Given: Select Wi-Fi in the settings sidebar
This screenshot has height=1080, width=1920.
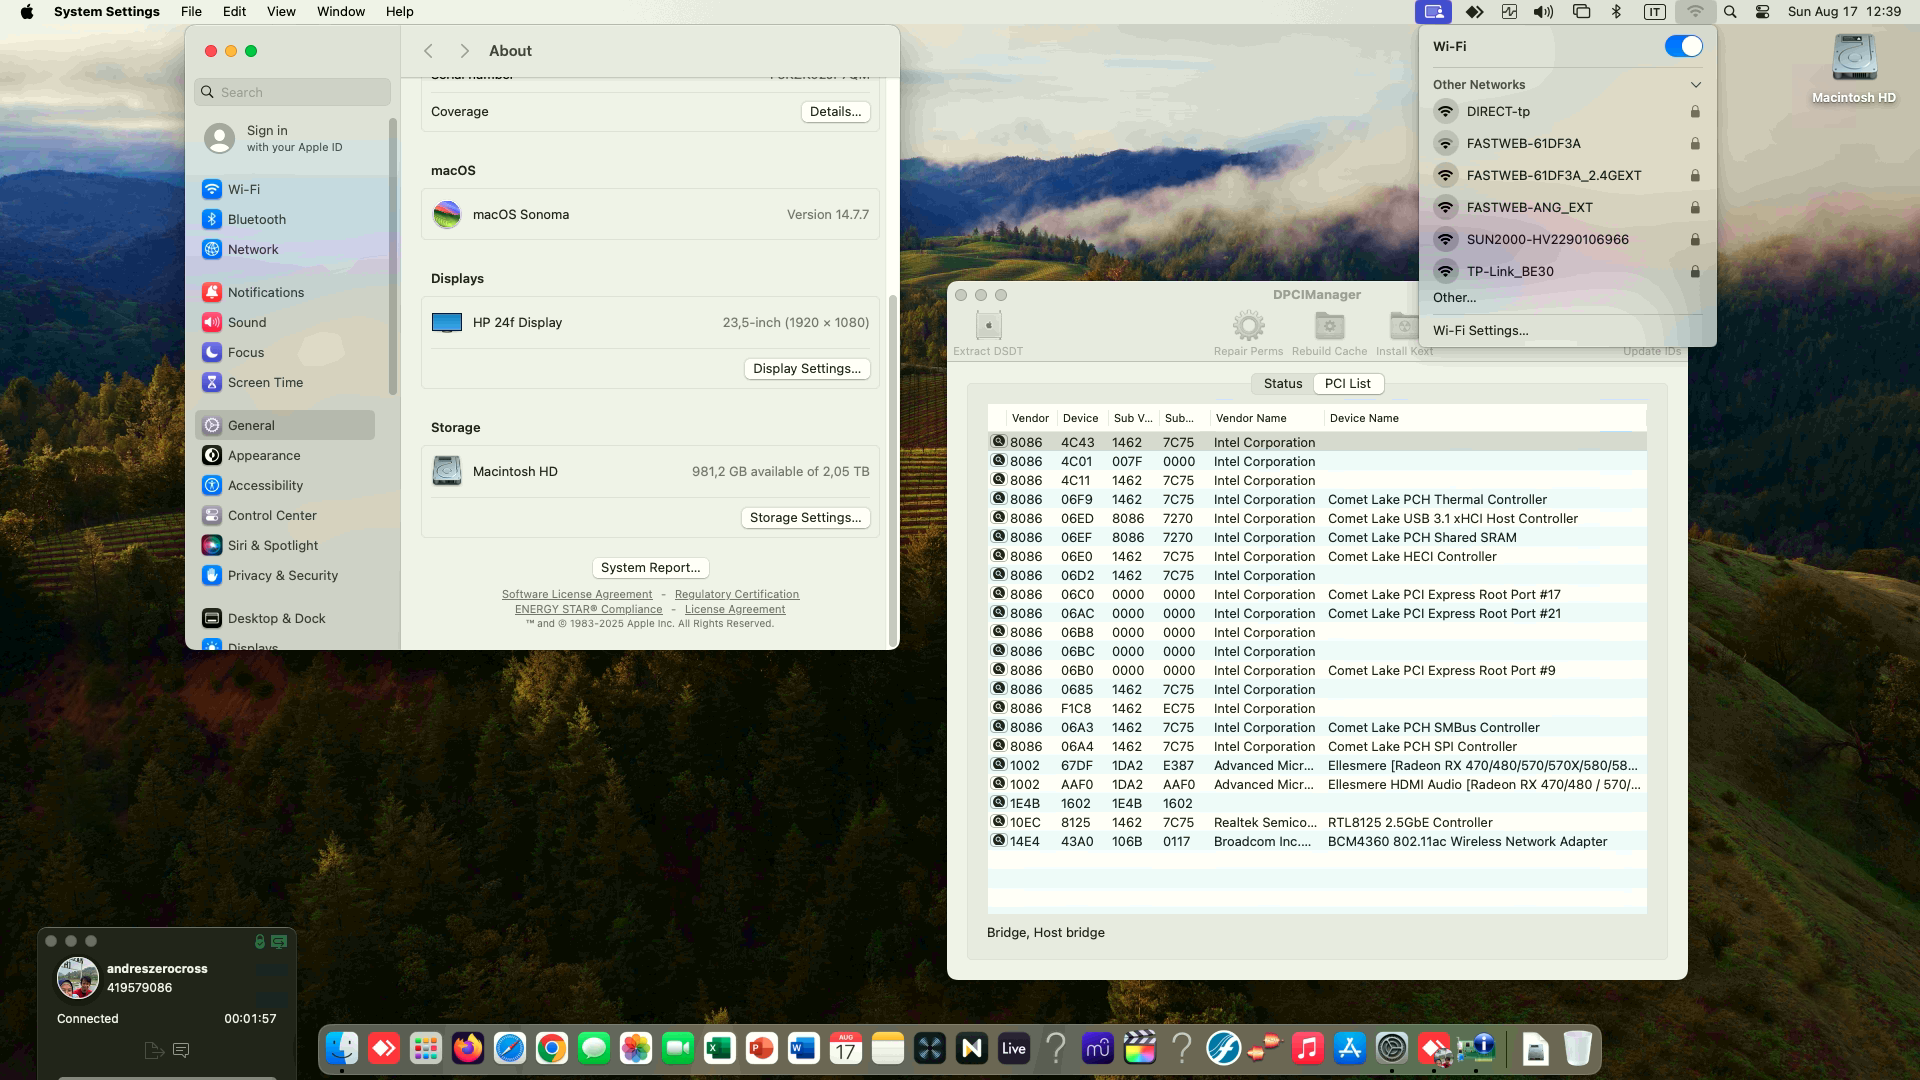Looking at the screenshot, I should (285, 189).
